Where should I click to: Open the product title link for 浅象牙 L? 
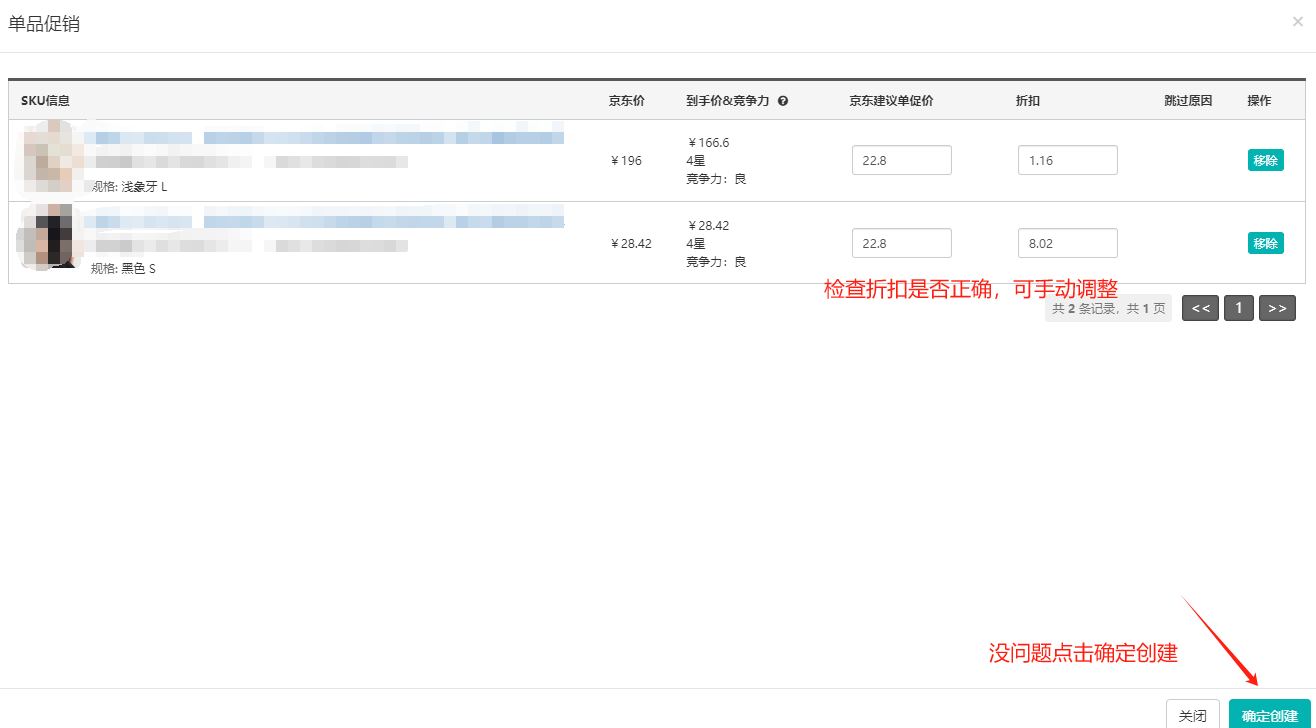tap(323, 137)
